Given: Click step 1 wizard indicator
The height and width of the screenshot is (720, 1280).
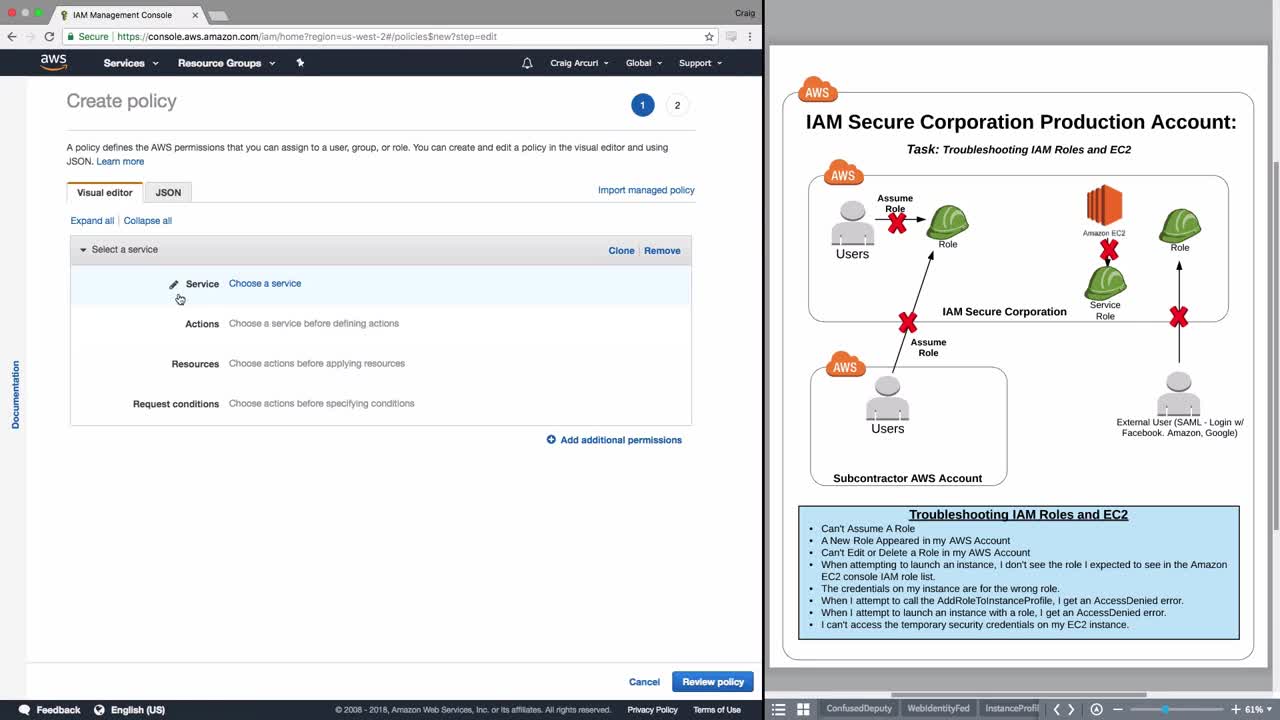Looking at the screenshot, I should coord(642,105).
